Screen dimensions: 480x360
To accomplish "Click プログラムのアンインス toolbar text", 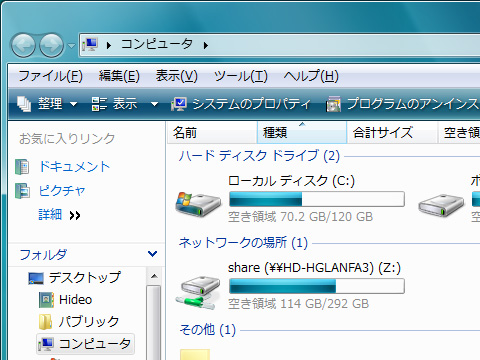I will point(413,104).
